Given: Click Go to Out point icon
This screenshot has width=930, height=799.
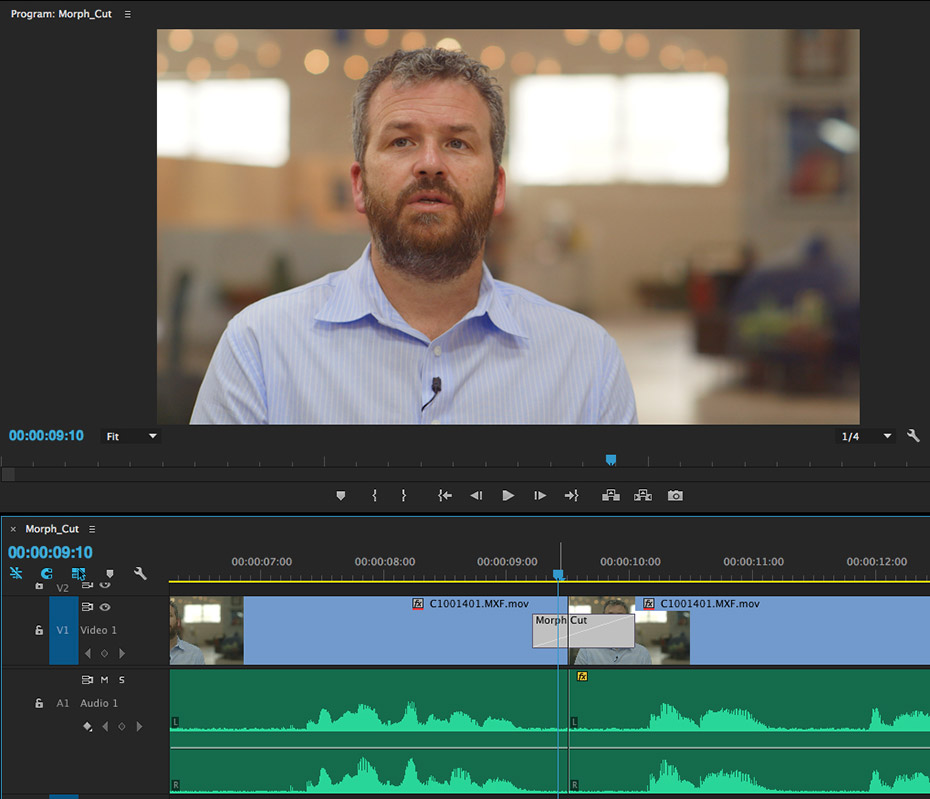Looking at the screenshot, I should pos(571,496).
